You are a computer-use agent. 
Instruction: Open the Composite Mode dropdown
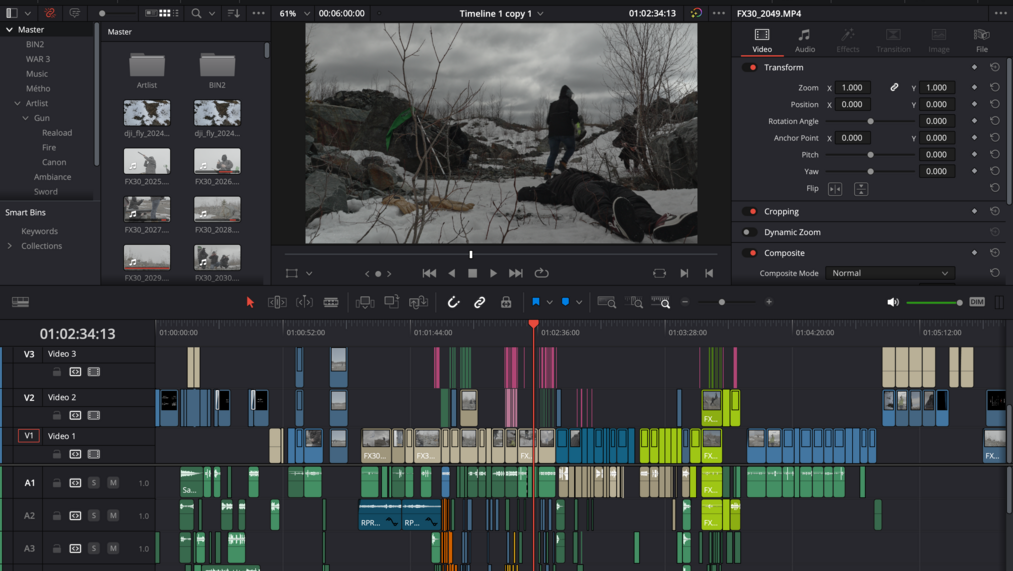tap(889, 273)
